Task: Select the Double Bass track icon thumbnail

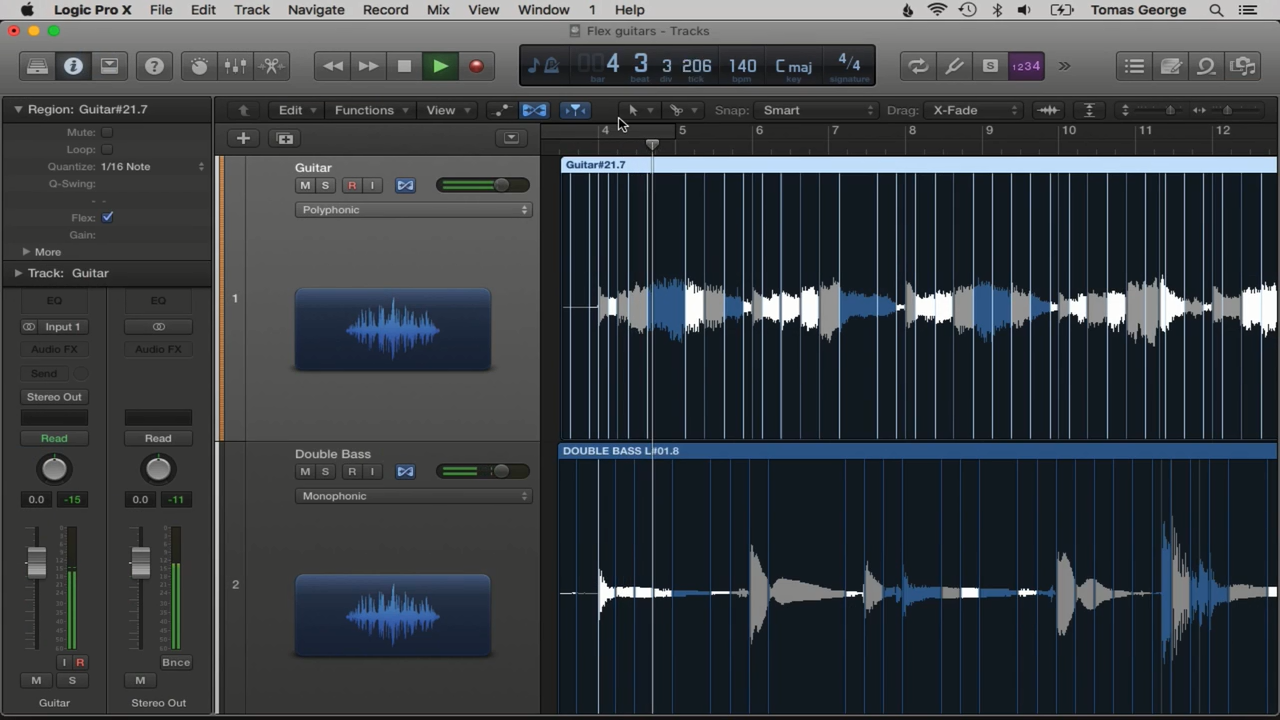Action: point(393,616)
